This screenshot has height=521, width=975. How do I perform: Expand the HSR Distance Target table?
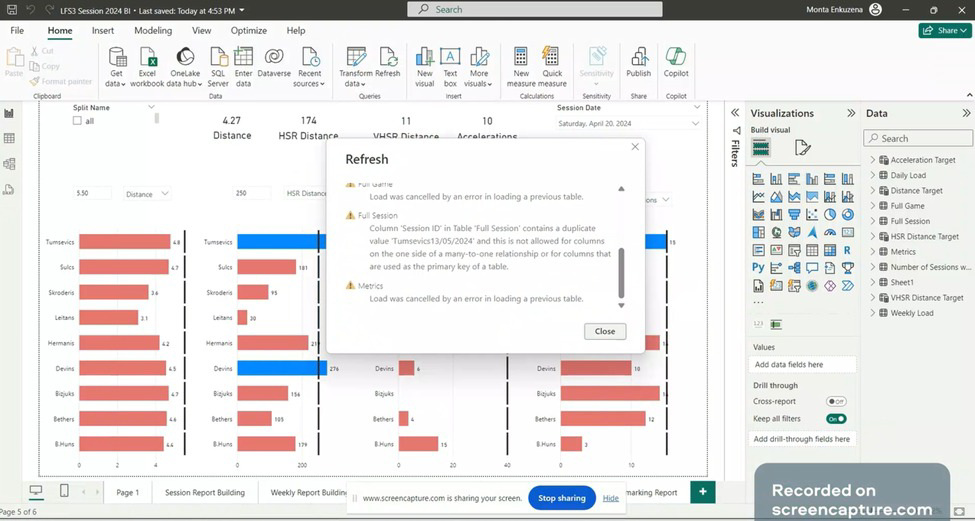tap(872, 236)
